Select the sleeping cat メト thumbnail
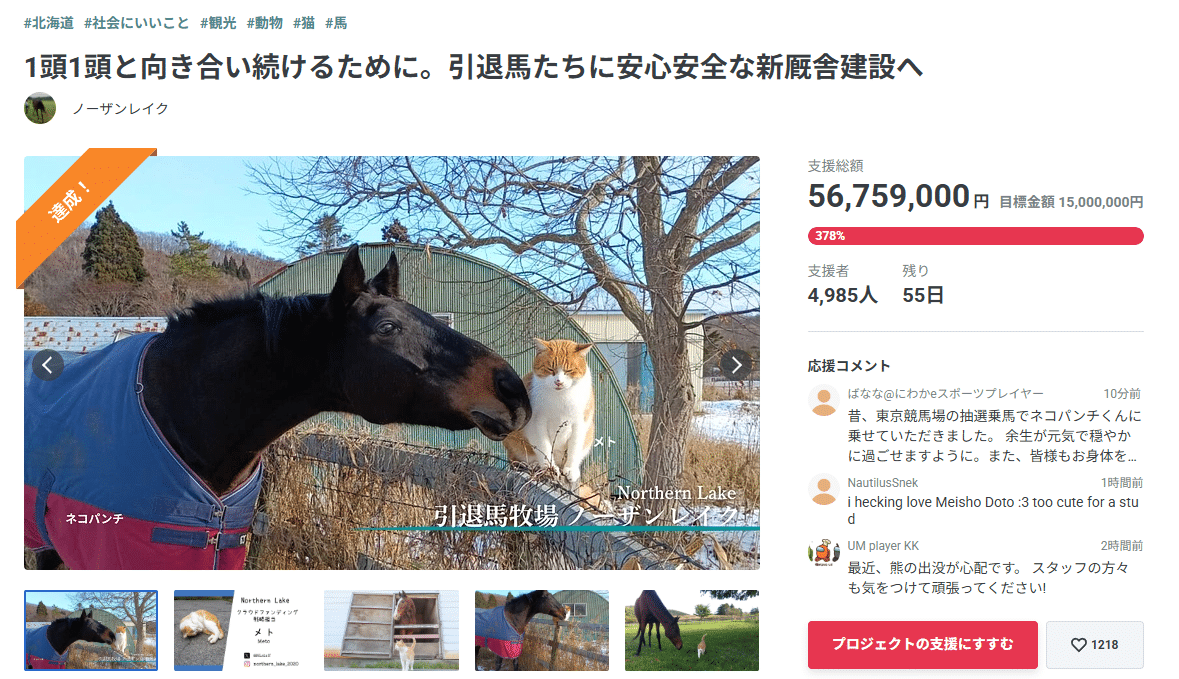Screen dimensions: 1179x679 point(241,630)
